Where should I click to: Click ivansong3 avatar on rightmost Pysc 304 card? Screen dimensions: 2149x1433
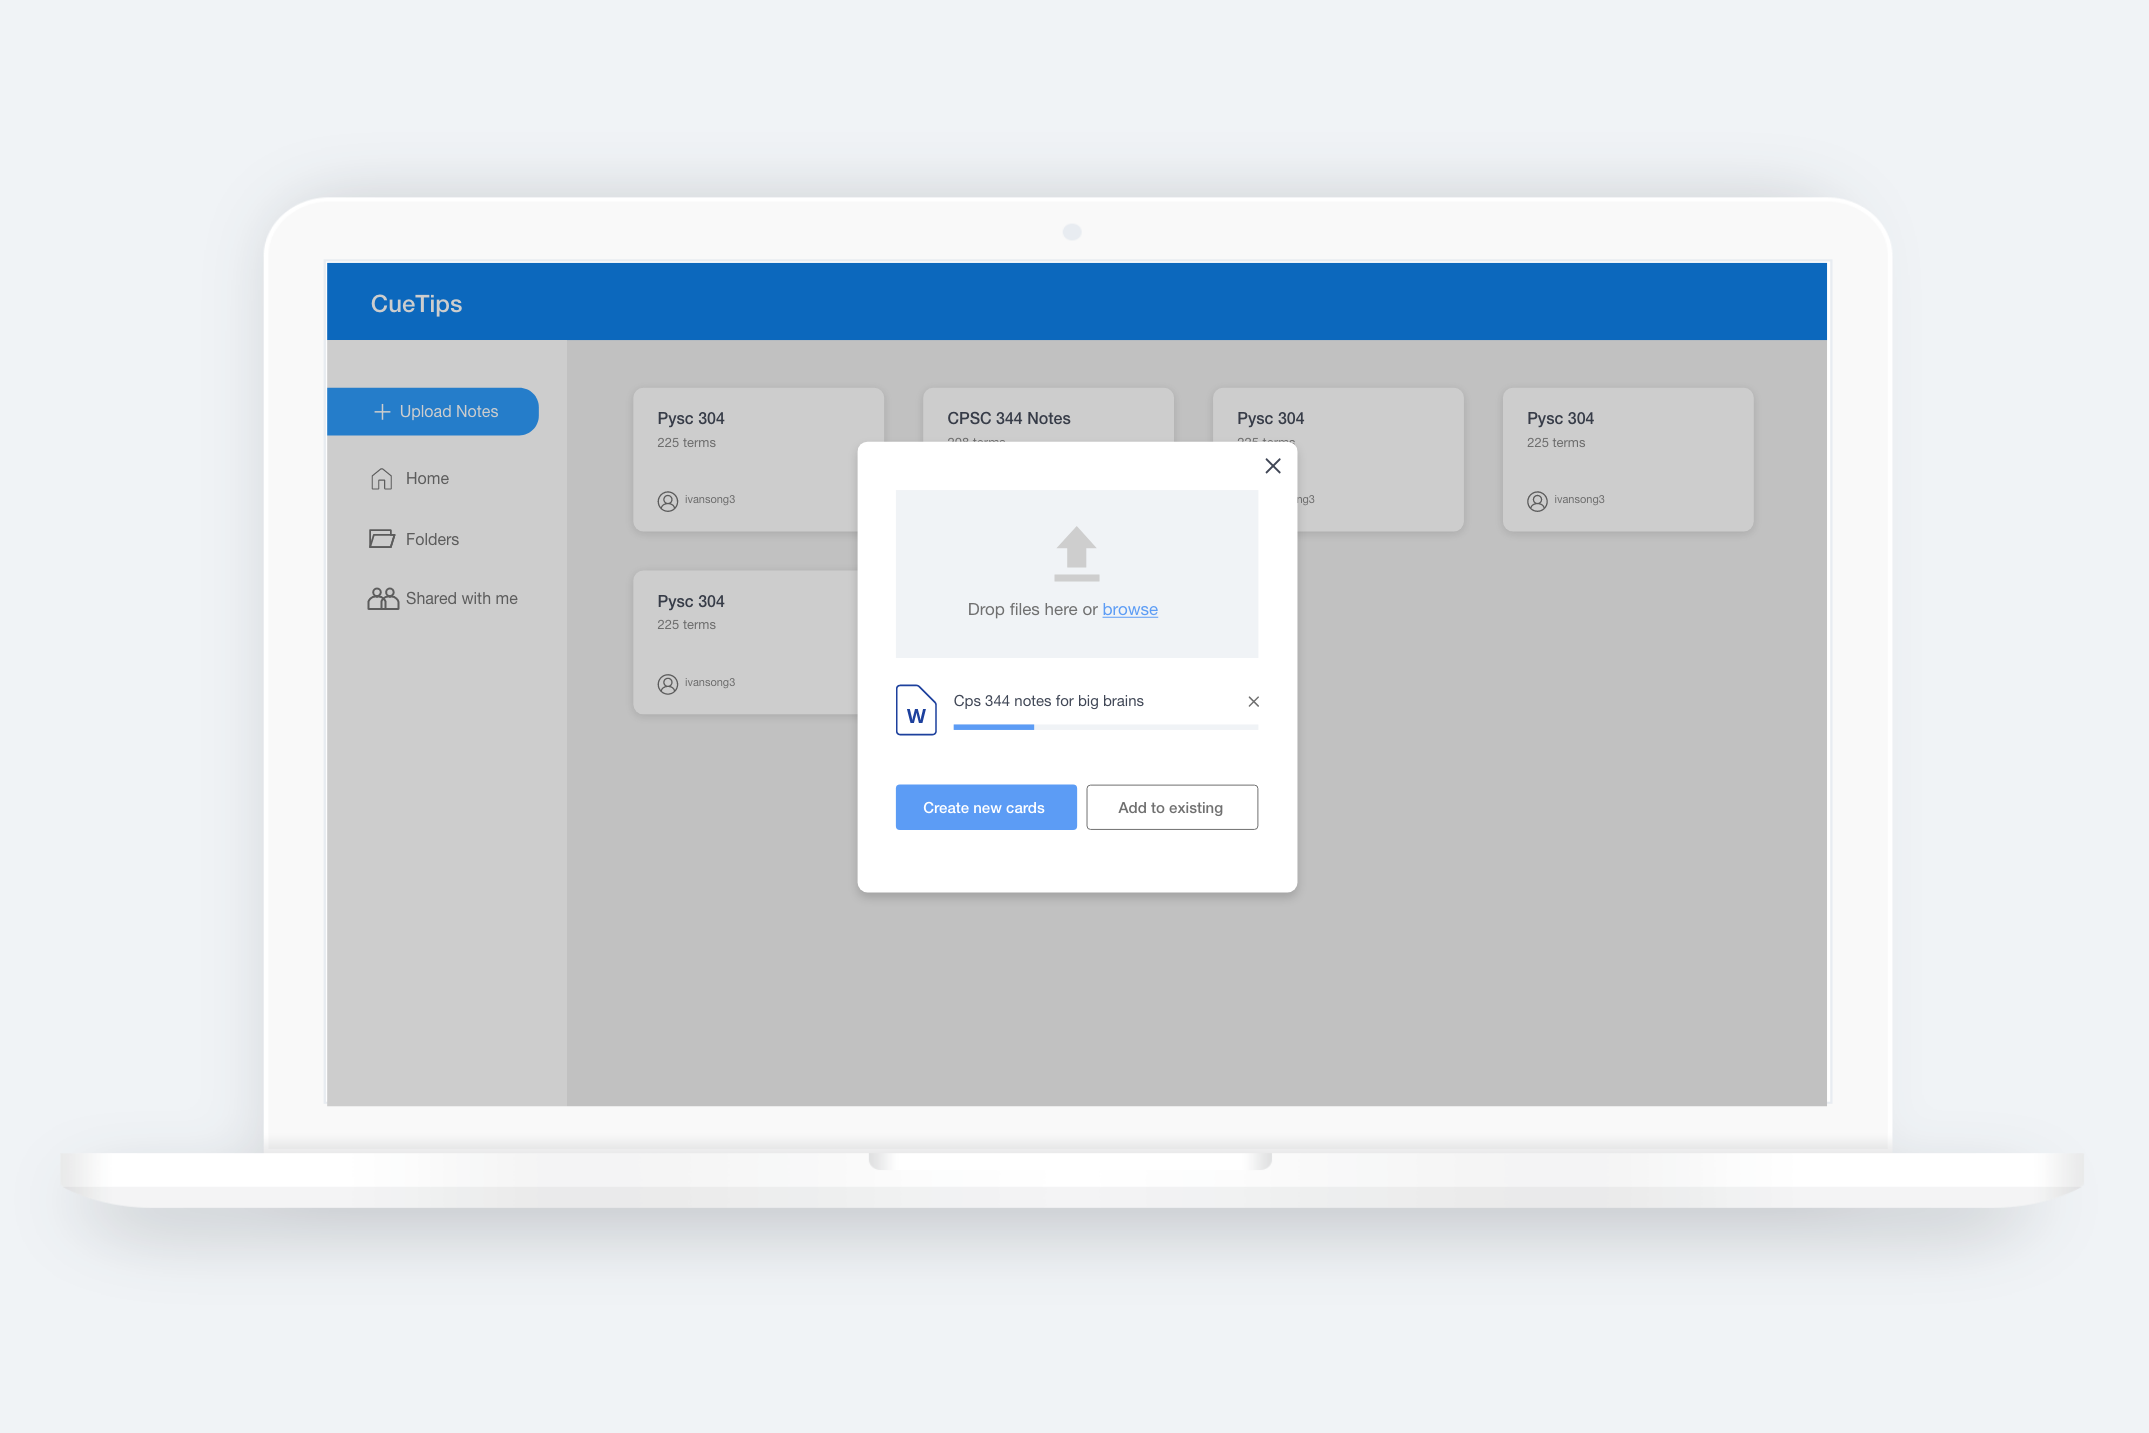coord(1536,501)
